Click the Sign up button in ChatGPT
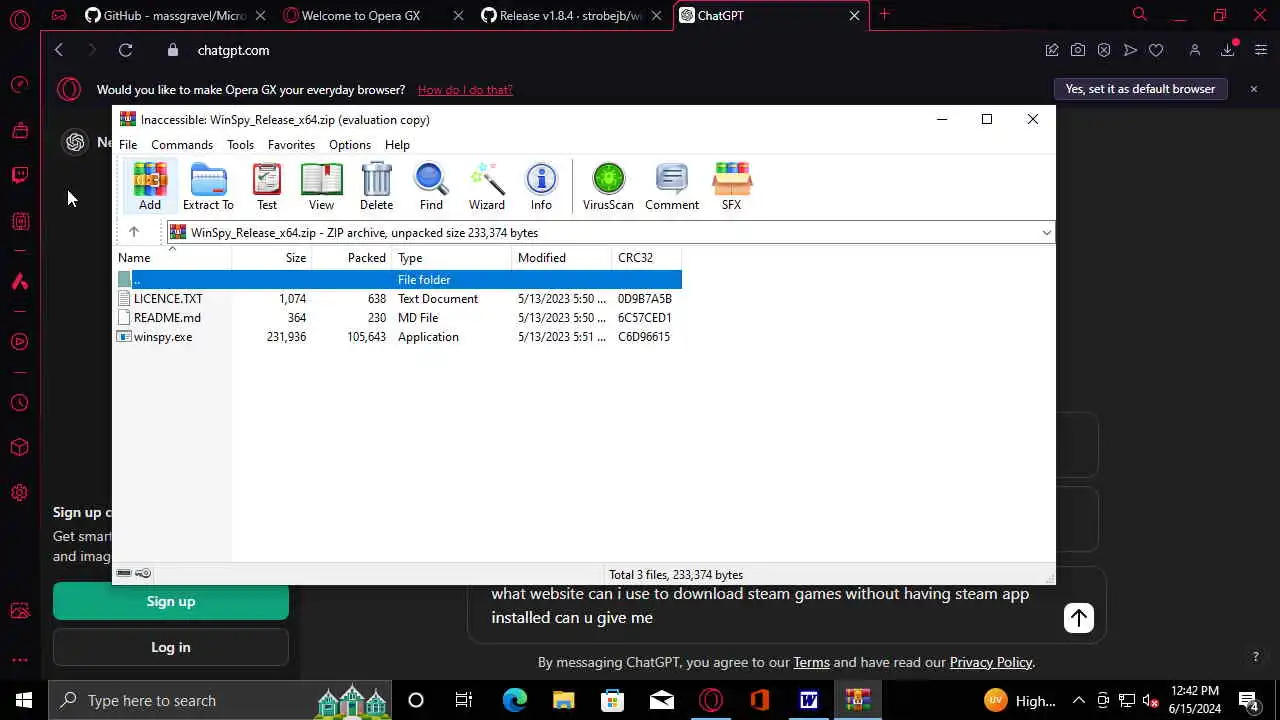 click(171, 601)
